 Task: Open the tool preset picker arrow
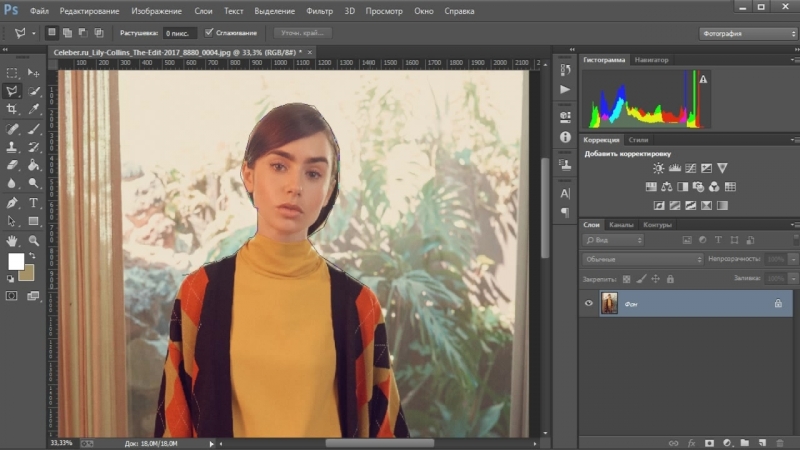click(34, 33)
